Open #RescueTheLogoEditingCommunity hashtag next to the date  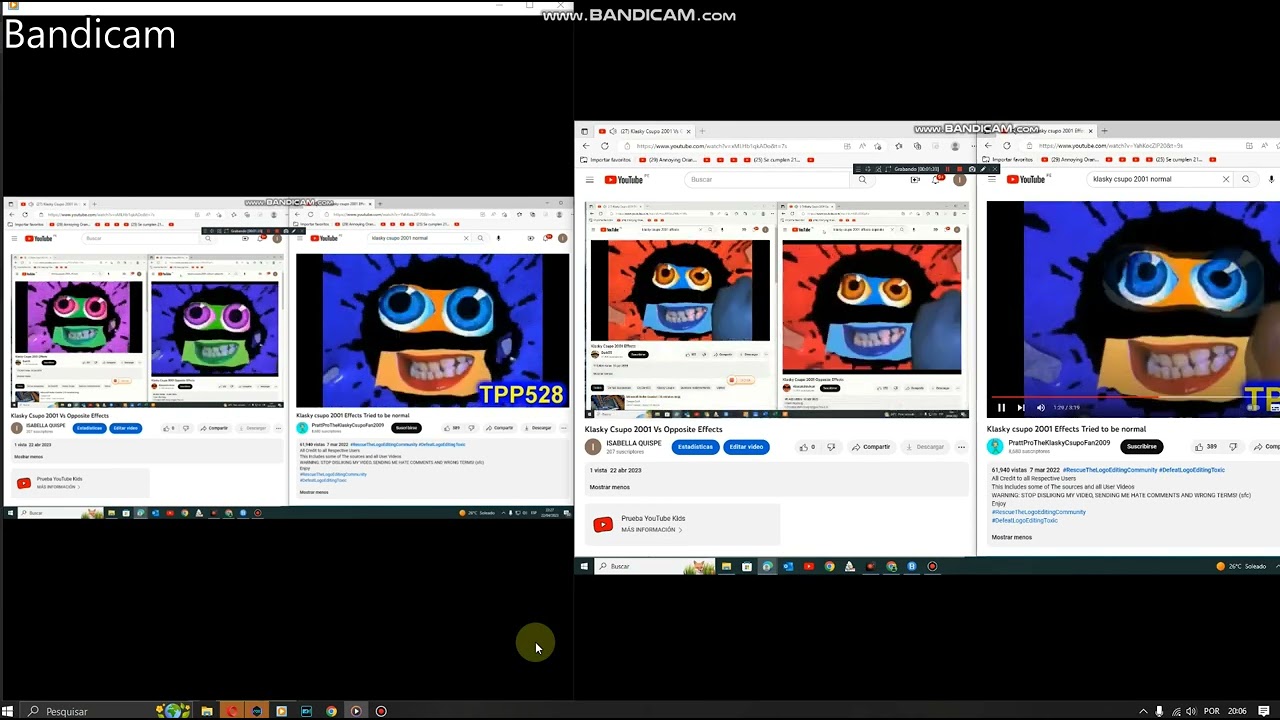(x=1109, y=470)
